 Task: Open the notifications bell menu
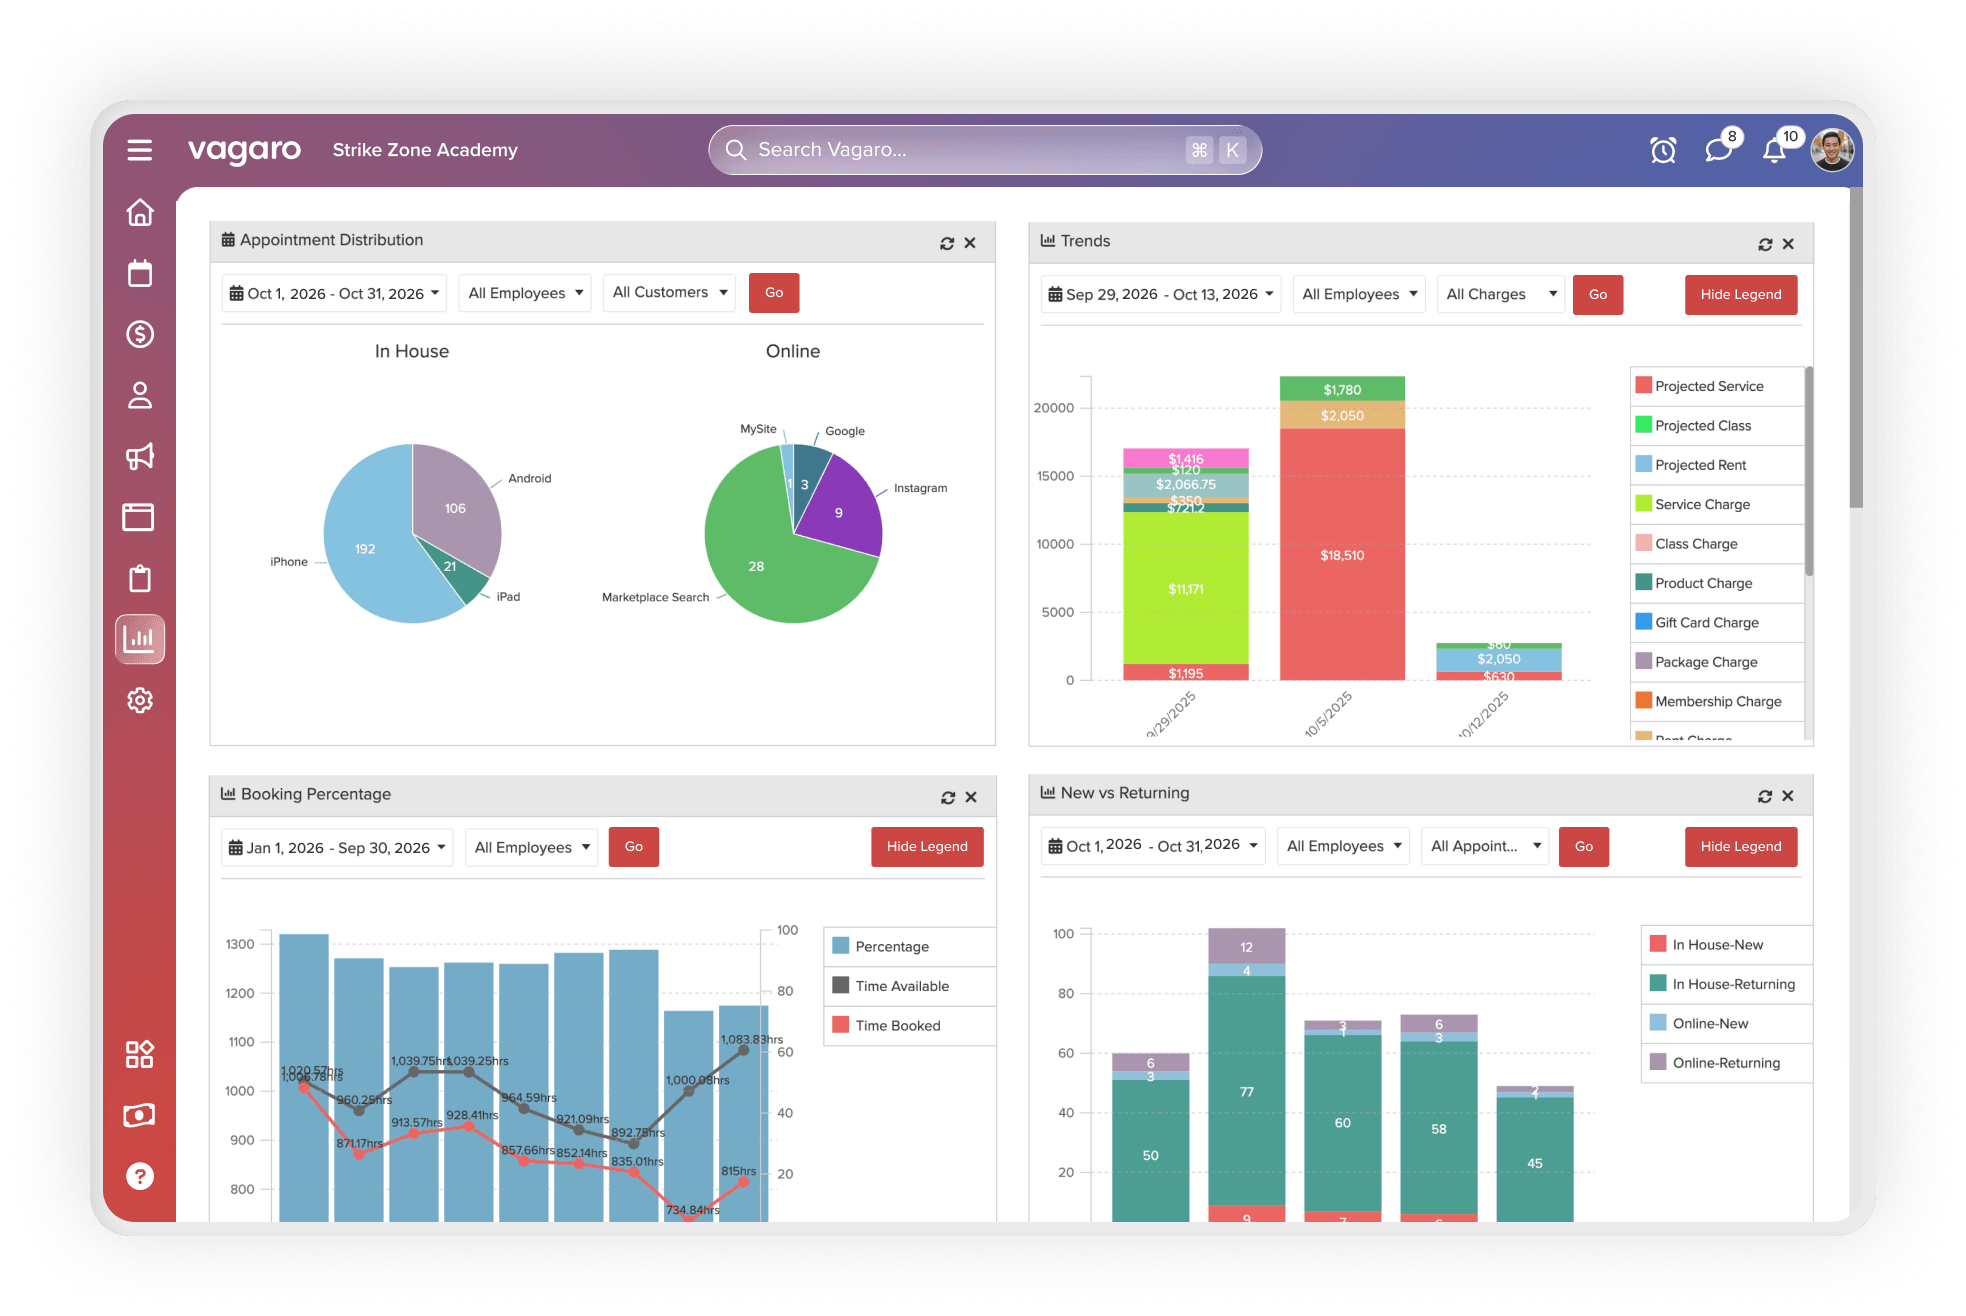pyautogui.click(x=1775, y=149)
